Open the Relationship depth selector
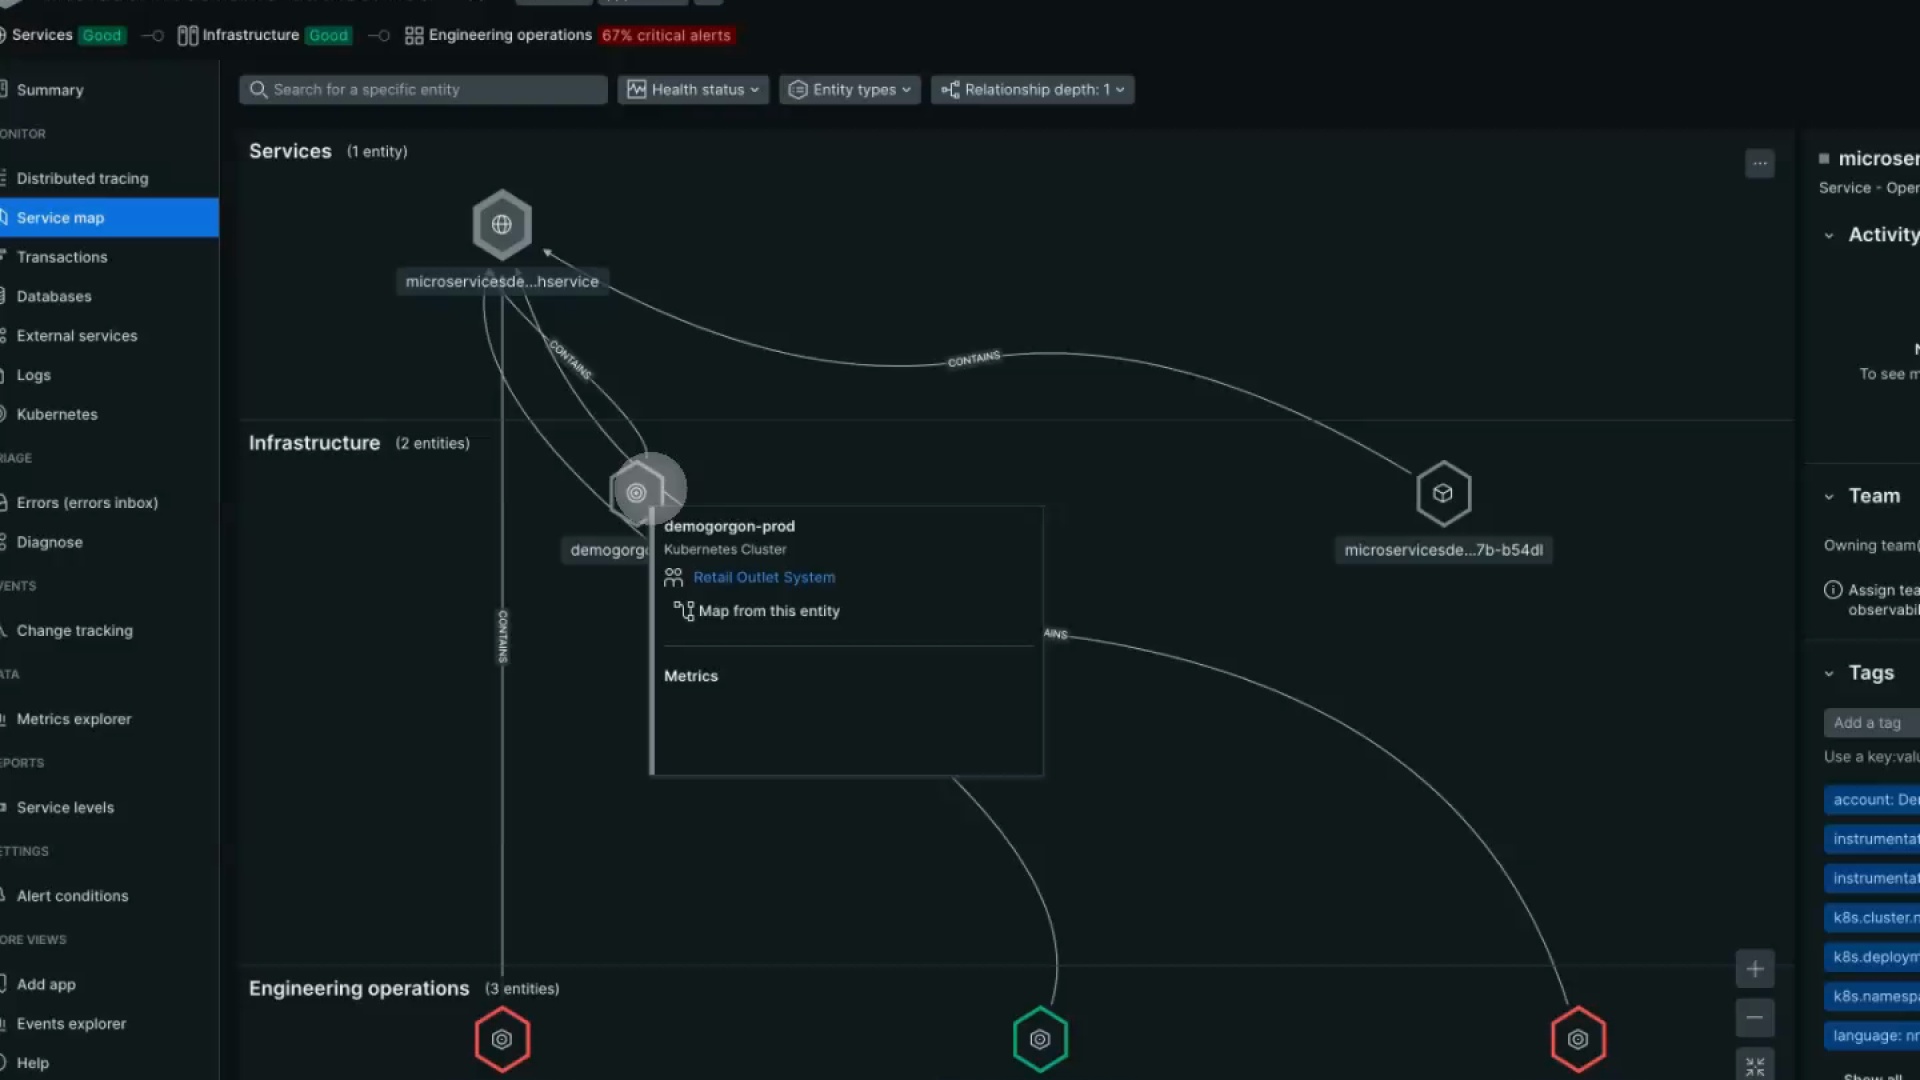 1032,89
